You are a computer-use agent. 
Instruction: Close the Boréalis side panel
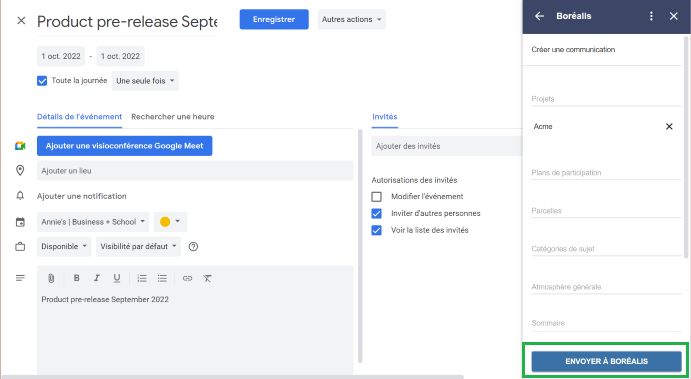673,16
